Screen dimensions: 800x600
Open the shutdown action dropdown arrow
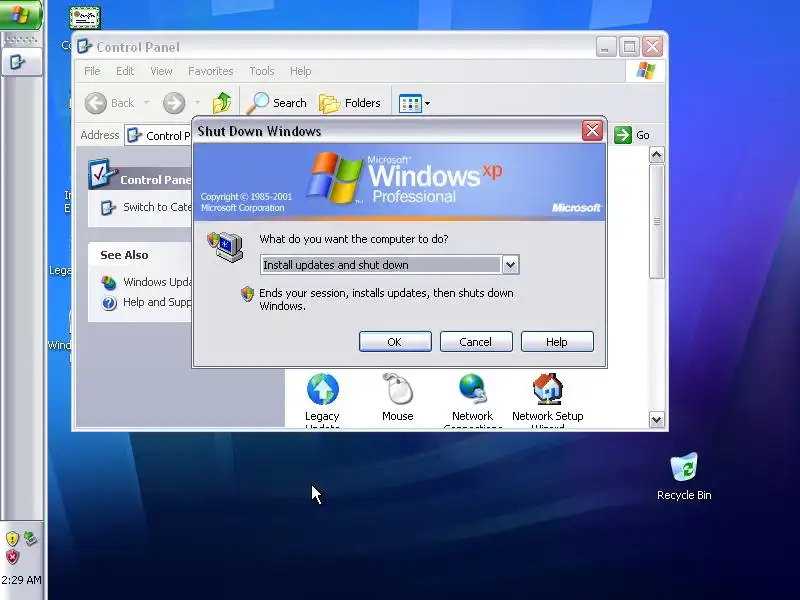click(x=510, y=265)
